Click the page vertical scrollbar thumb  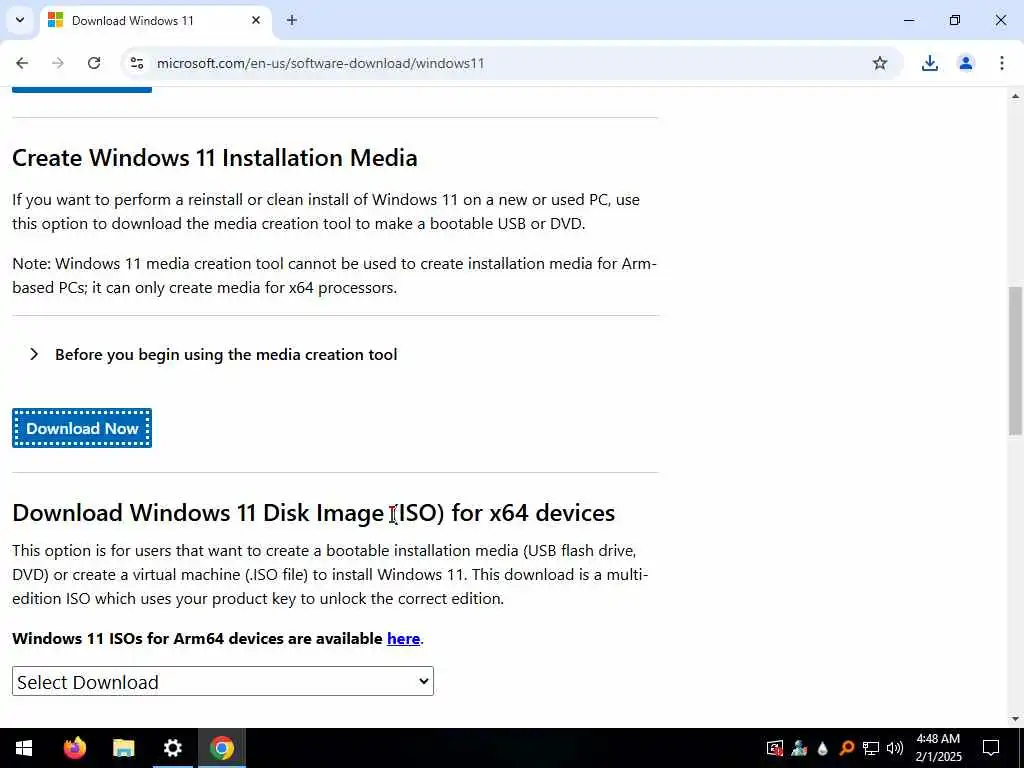tap(1015, 360)
